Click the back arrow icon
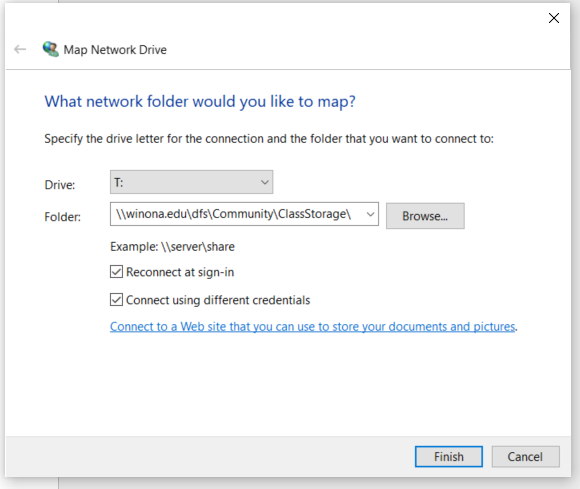 tap(20, 49)
